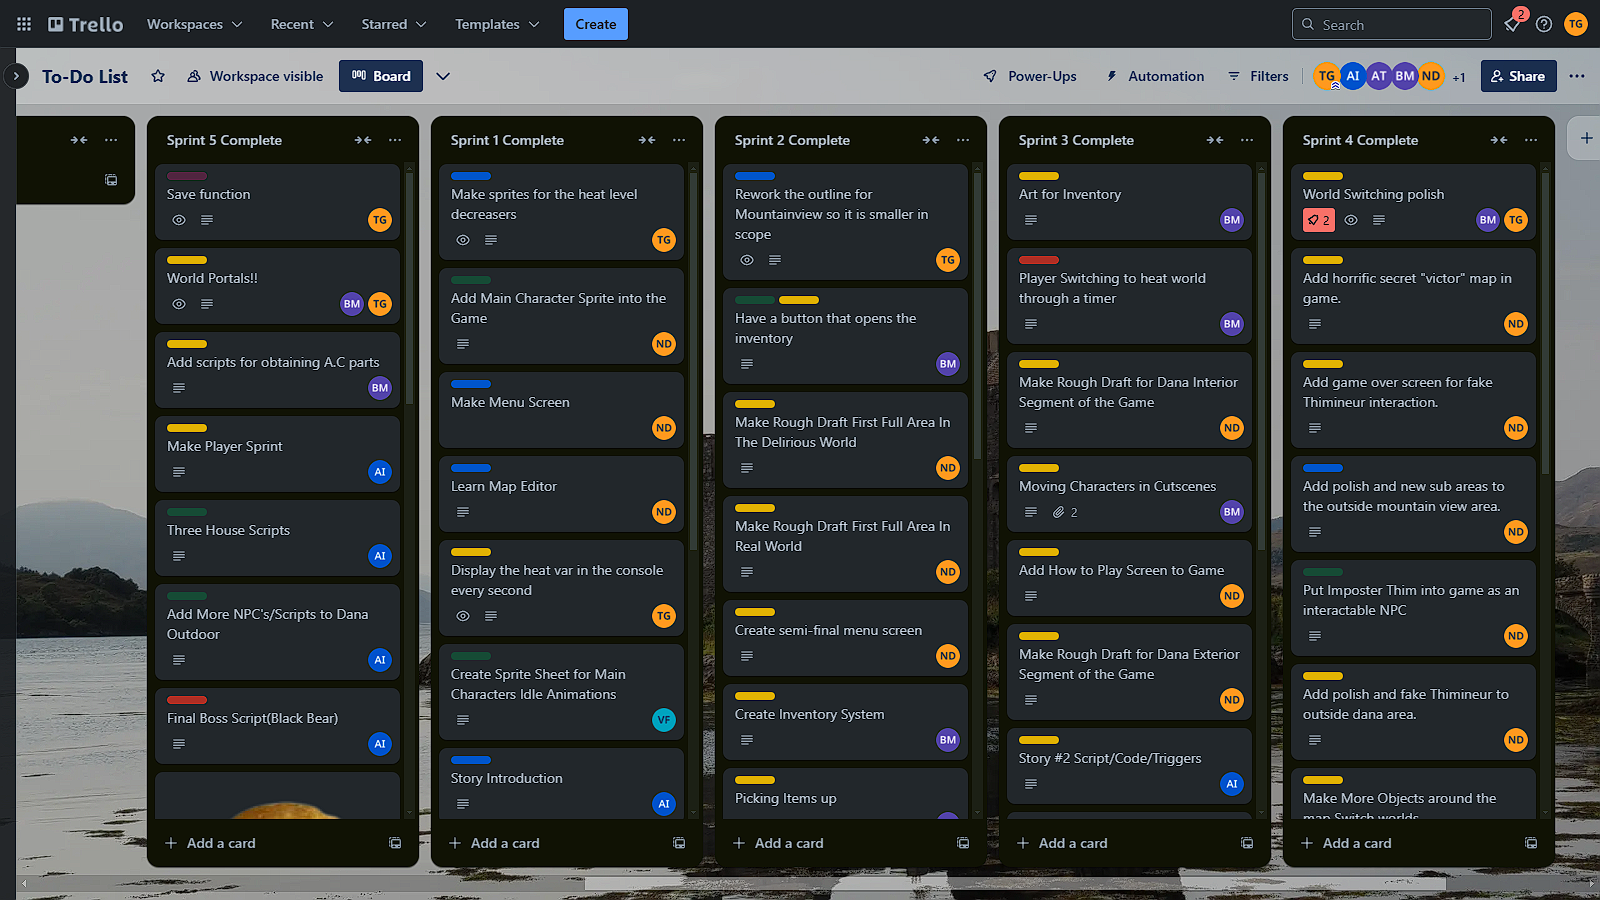The image size is (1600, 900).
Task: Open the Templates dropdown menu
Action: coord(497,24)
